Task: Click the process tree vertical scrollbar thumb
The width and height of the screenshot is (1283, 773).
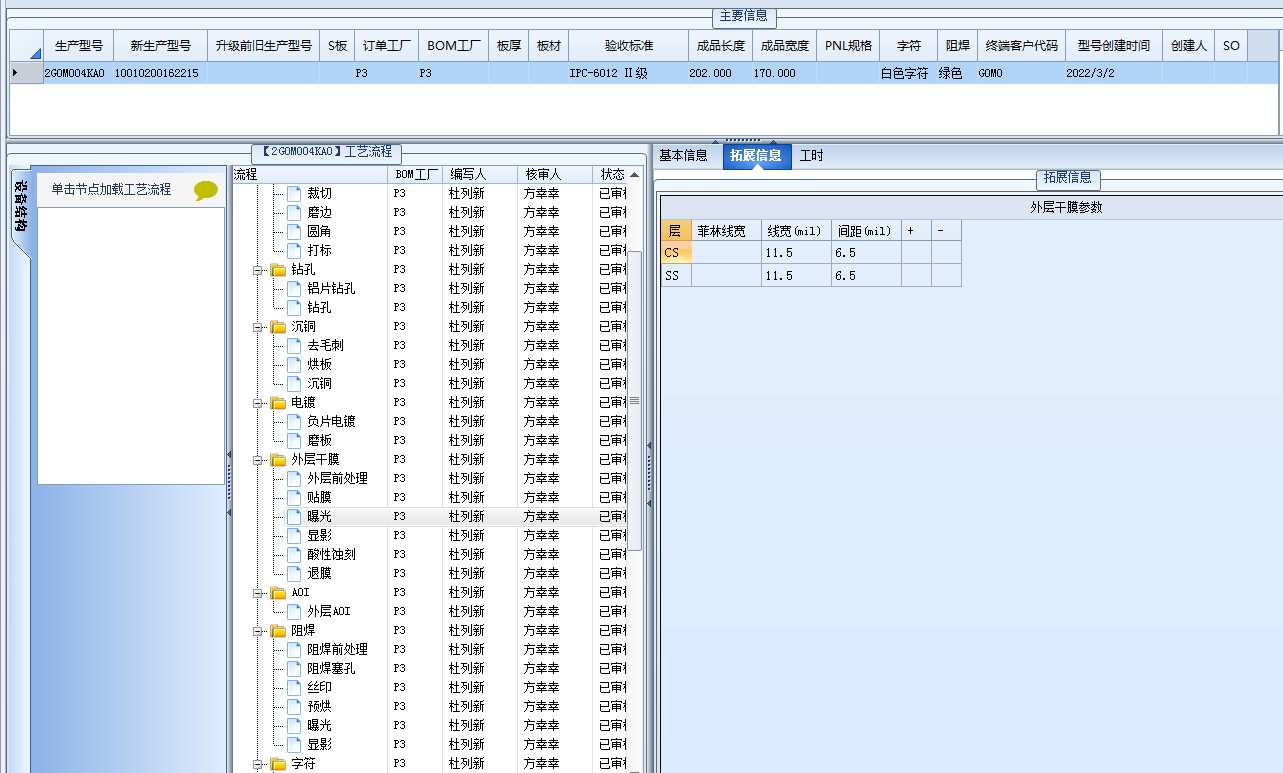Action: (x=634, y=400)
